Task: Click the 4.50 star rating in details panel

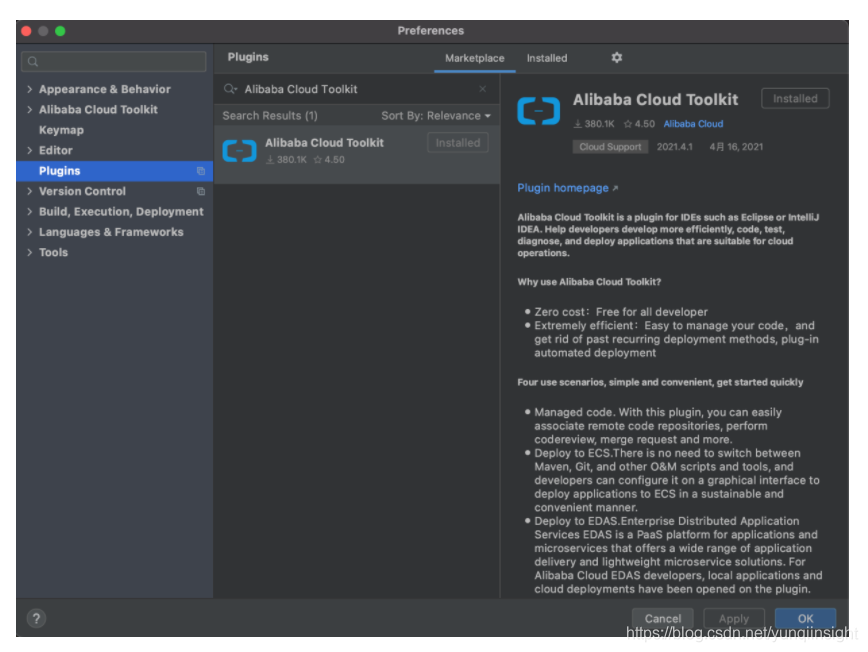Action: [639, 124]
